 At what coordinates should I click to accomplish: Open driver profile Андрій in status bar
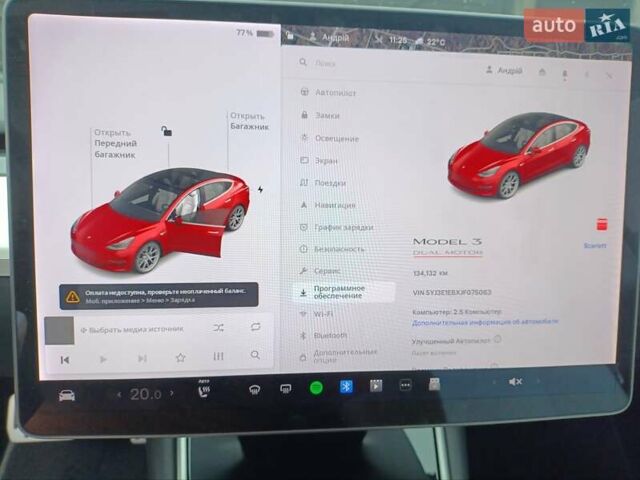[x=330, y=37]
